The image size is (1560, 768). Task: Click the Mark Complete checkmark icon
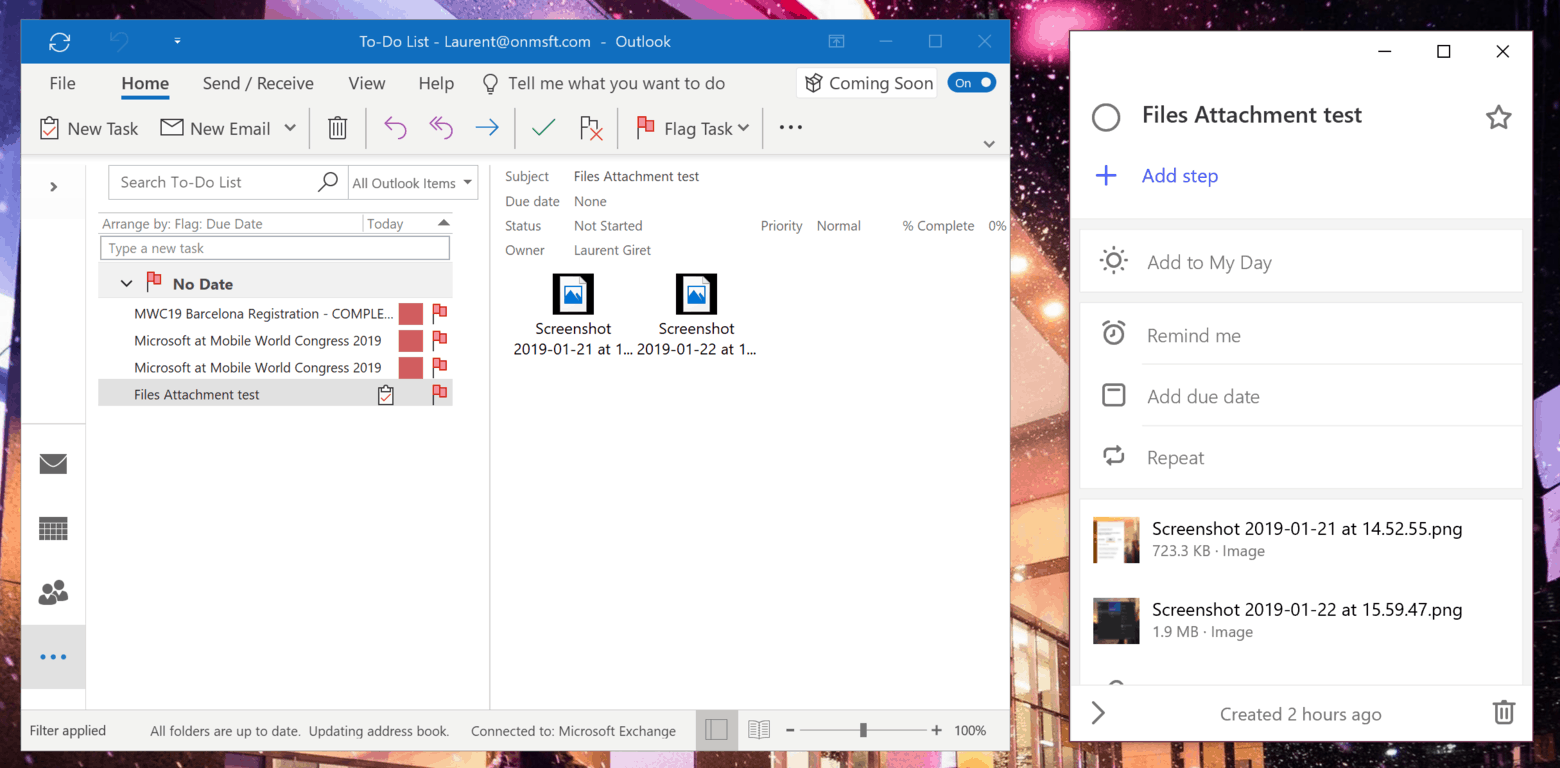tap(543, 128)
